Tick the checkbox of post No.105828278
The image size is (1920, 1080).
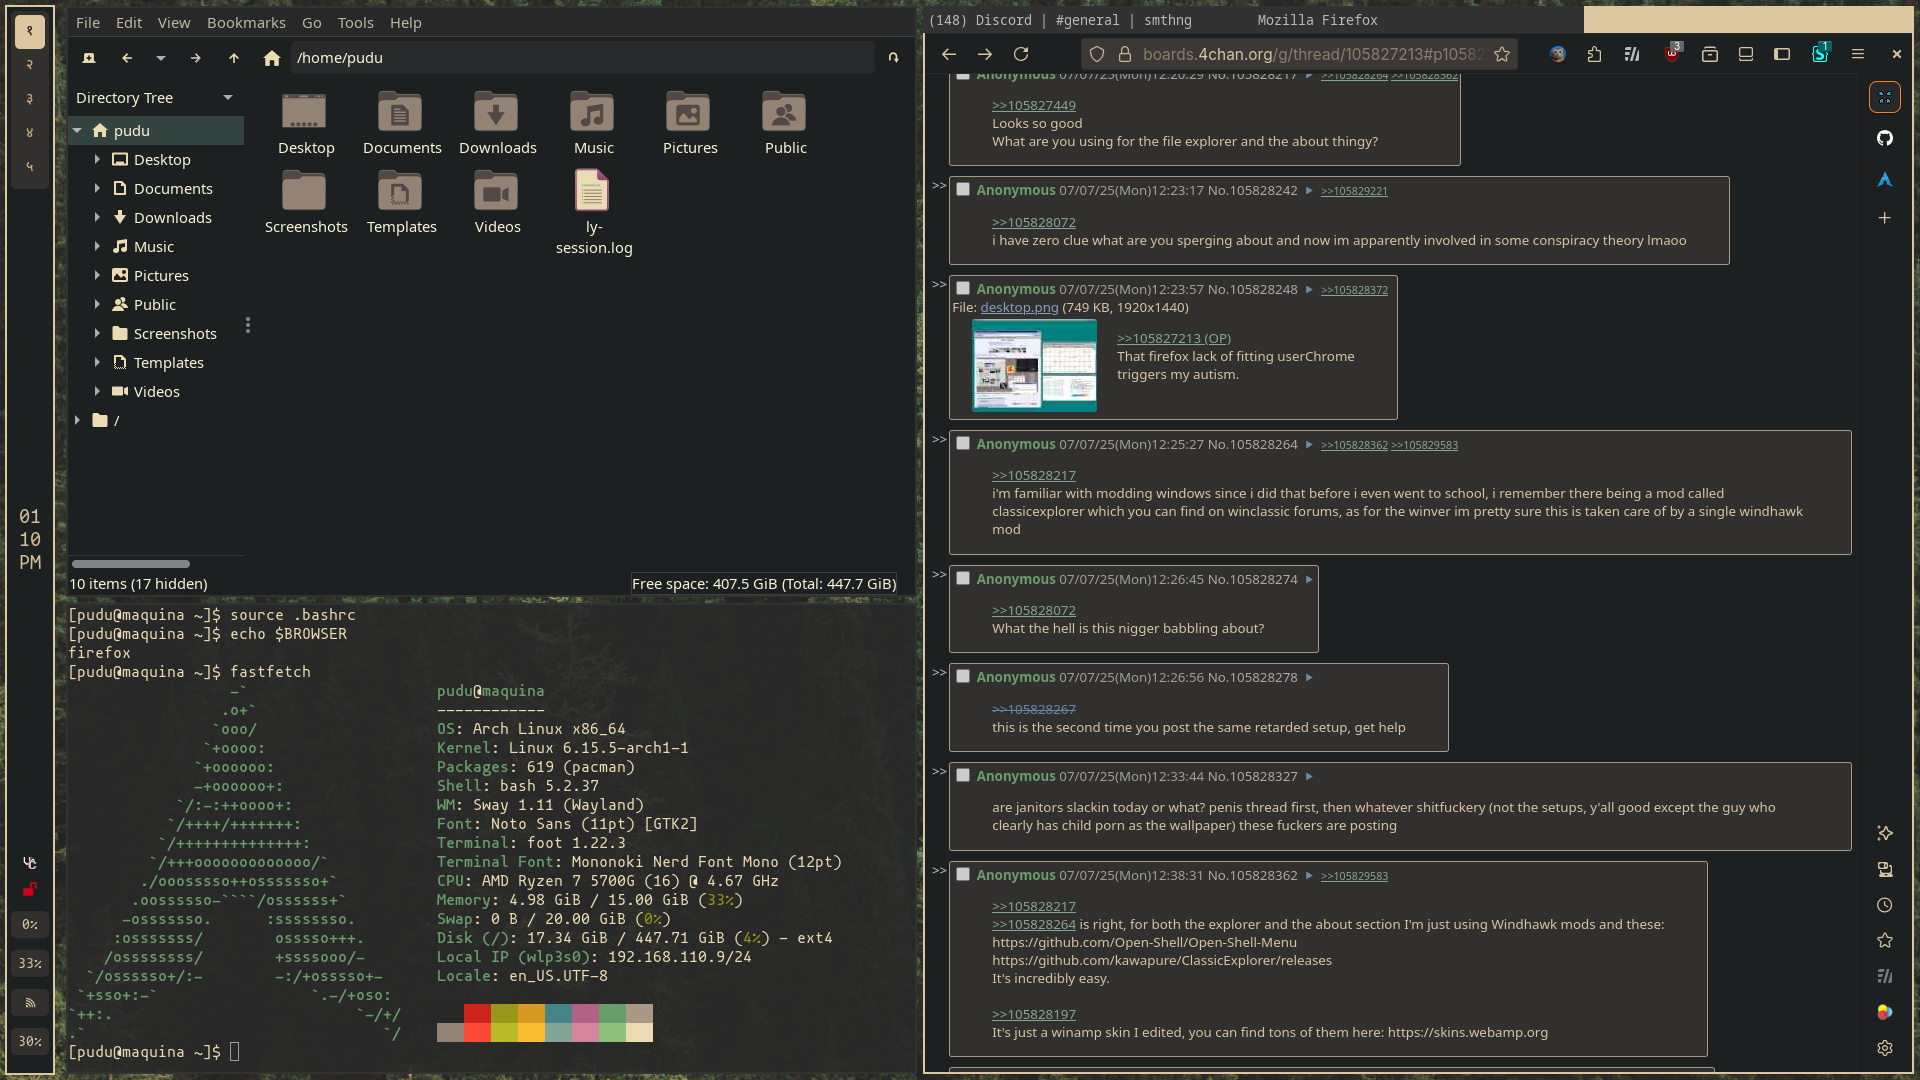point(963,676)
